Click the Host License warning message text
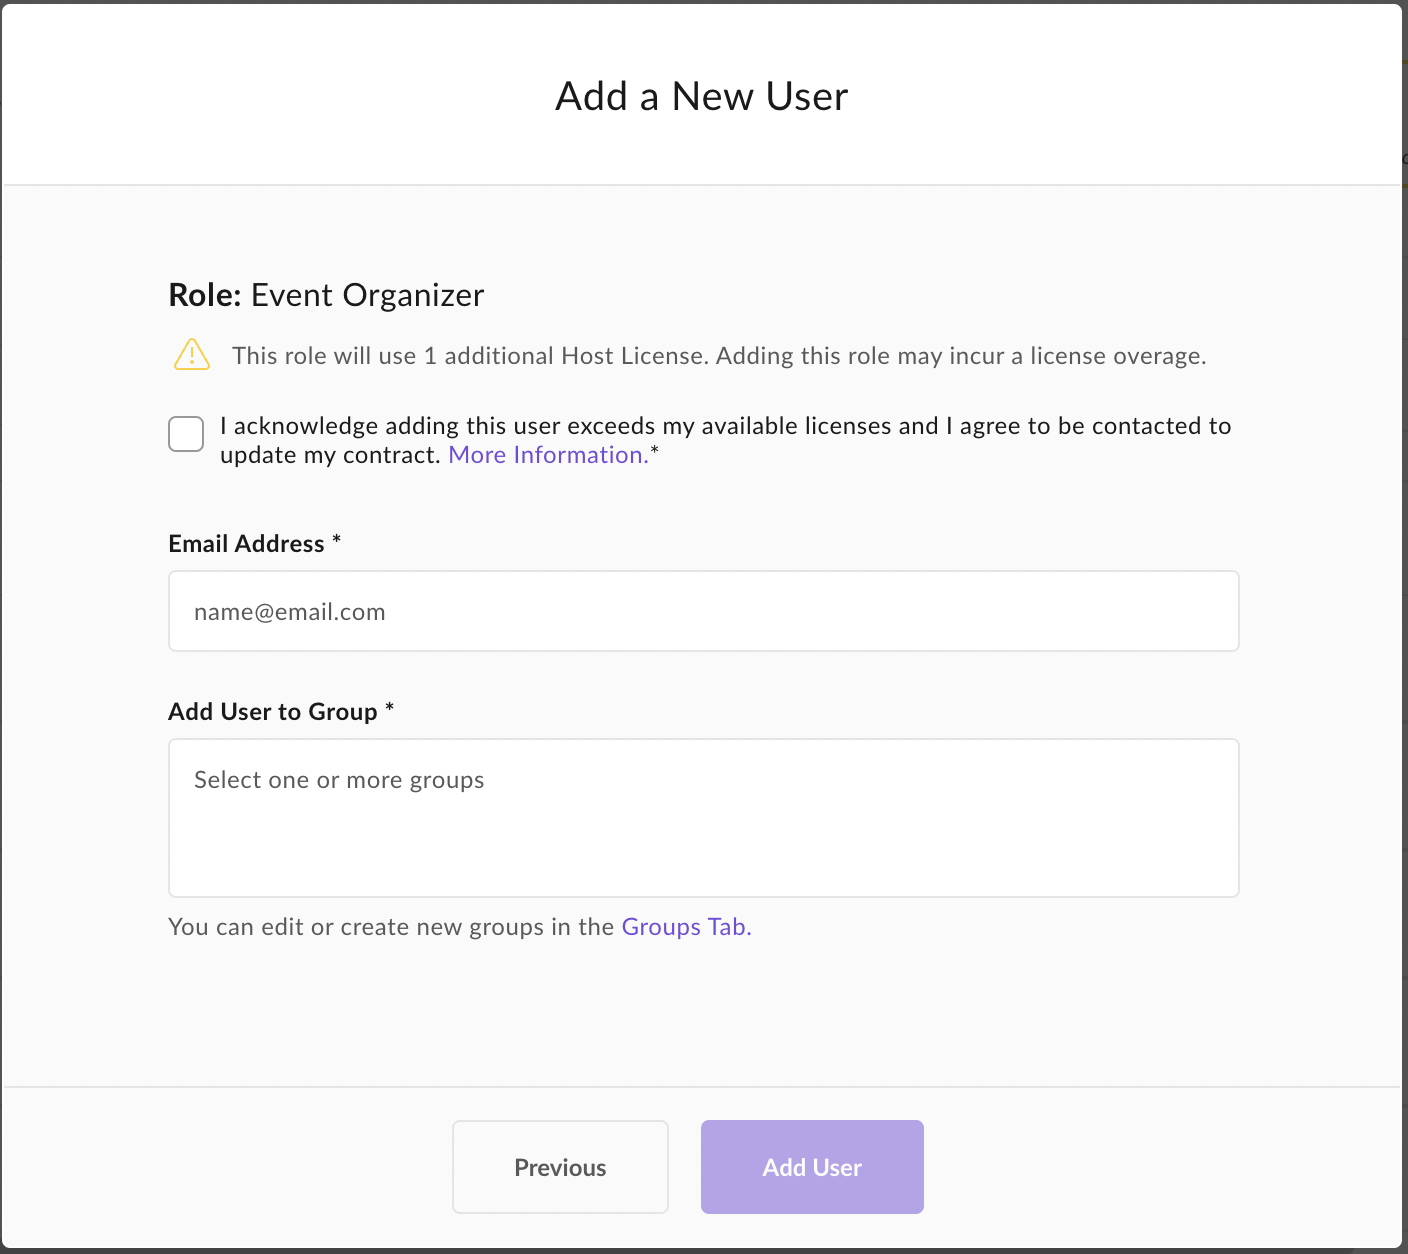Viewport: 1408px width, 1254px height. 719,356
